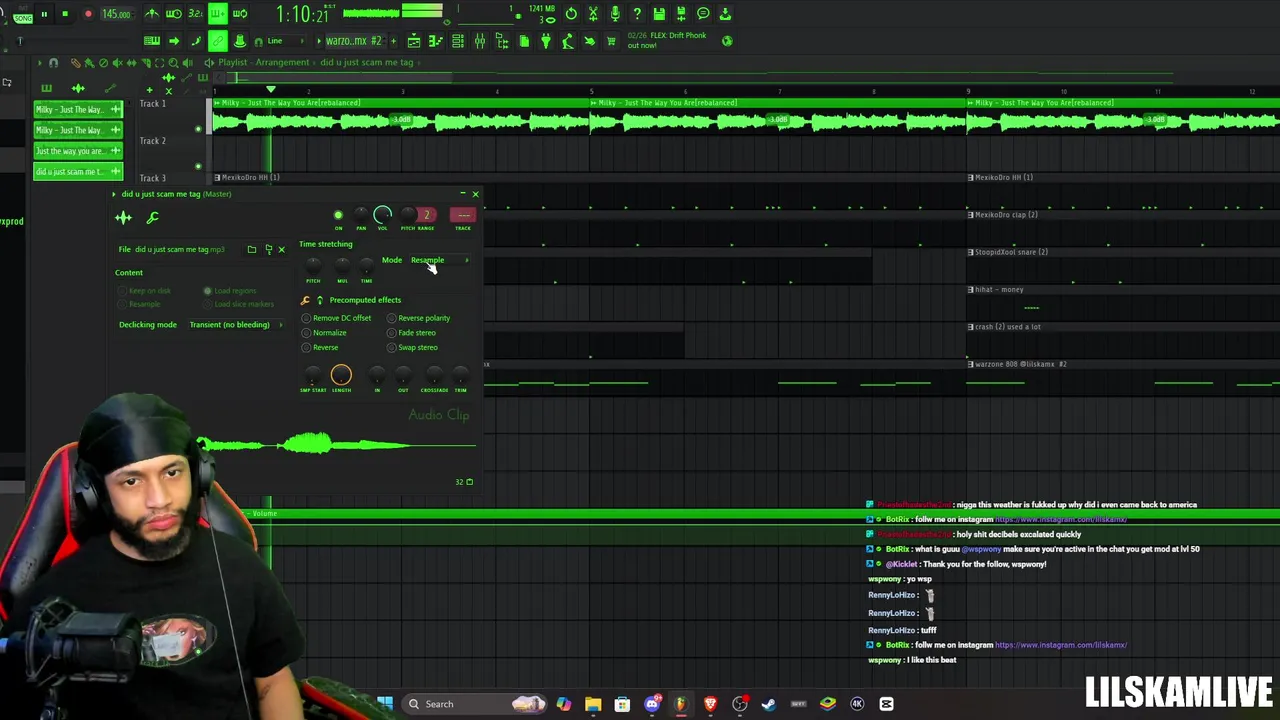The image size is (1280, 720).
Task: Click the download content library icon
Action: [x=725, y=14]
